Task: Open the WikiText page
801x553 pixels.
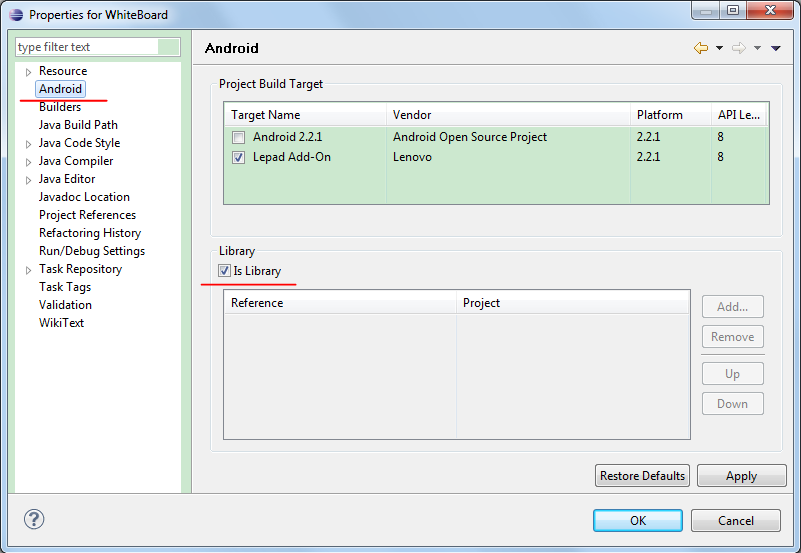Action: click(x=61, y=323)
